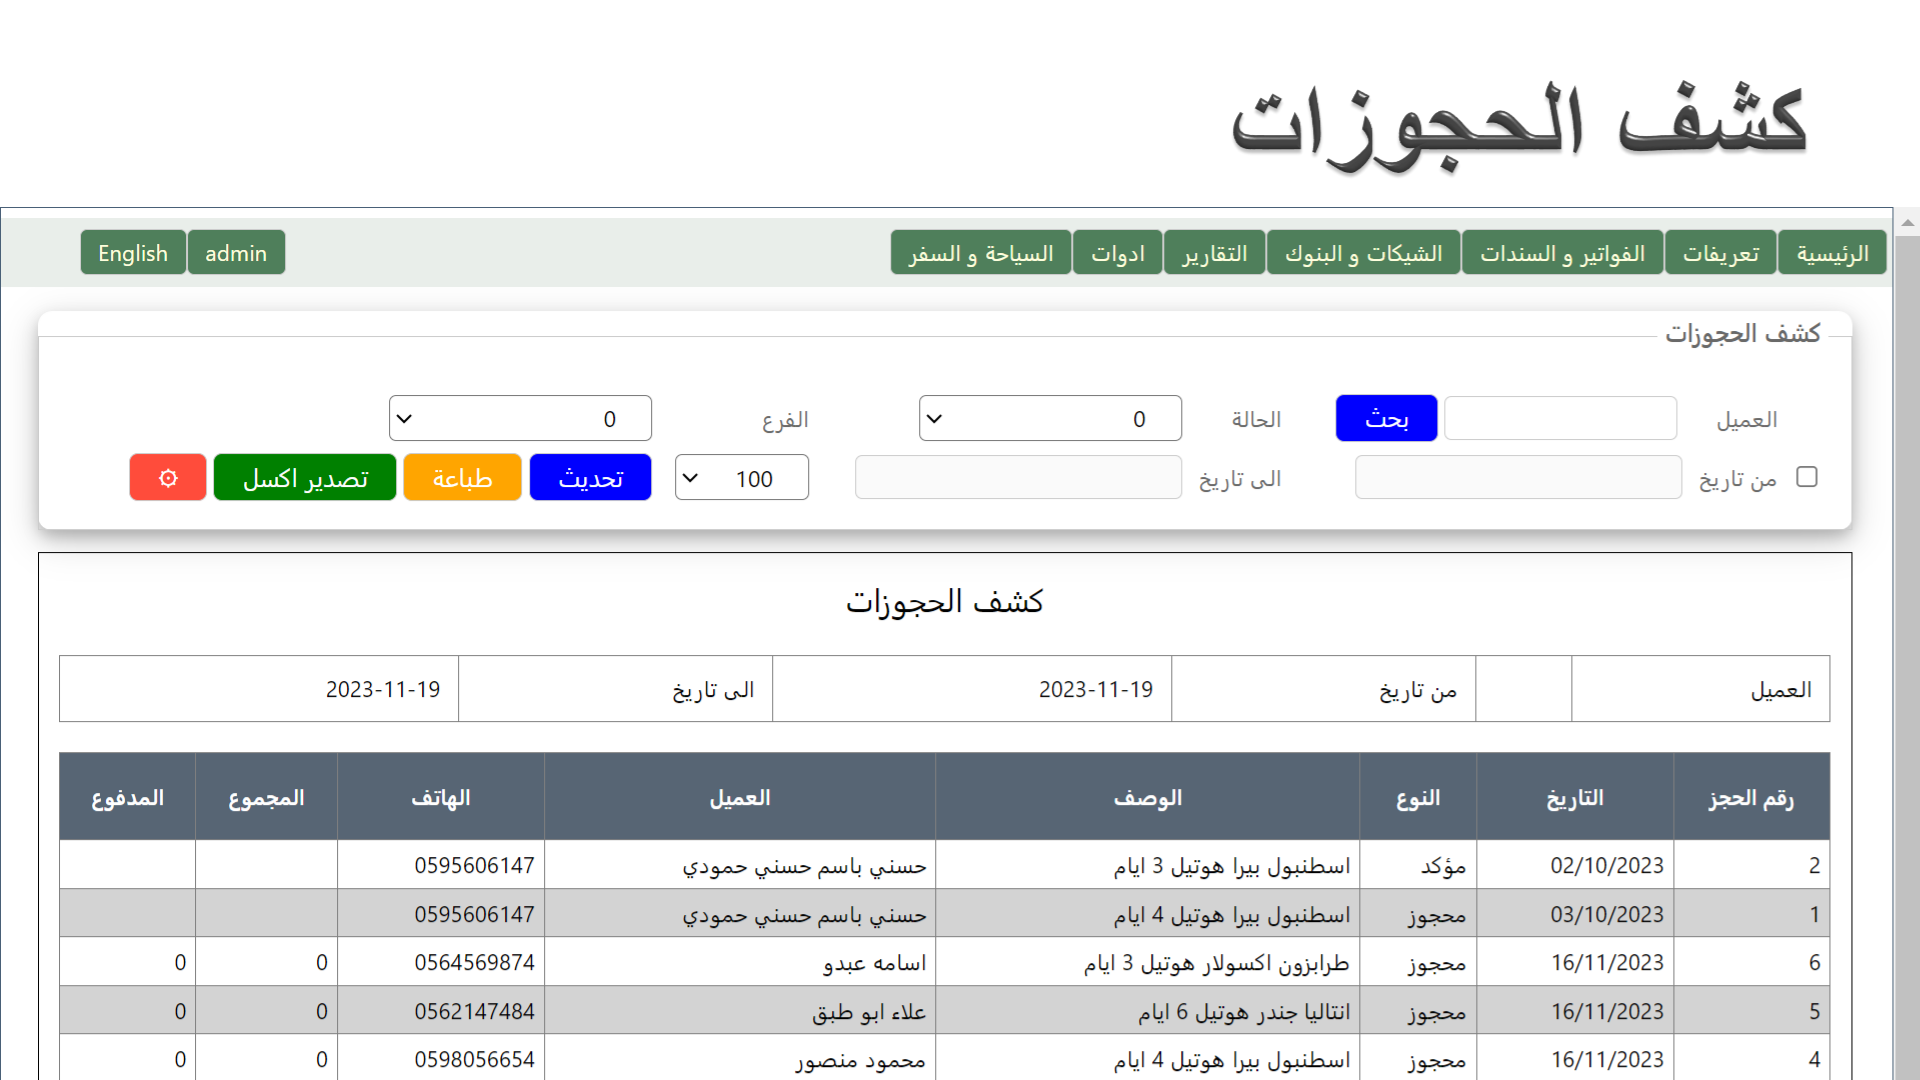Click the الى تاريخ date field
The image size is (1920, 1080).
1018,478
